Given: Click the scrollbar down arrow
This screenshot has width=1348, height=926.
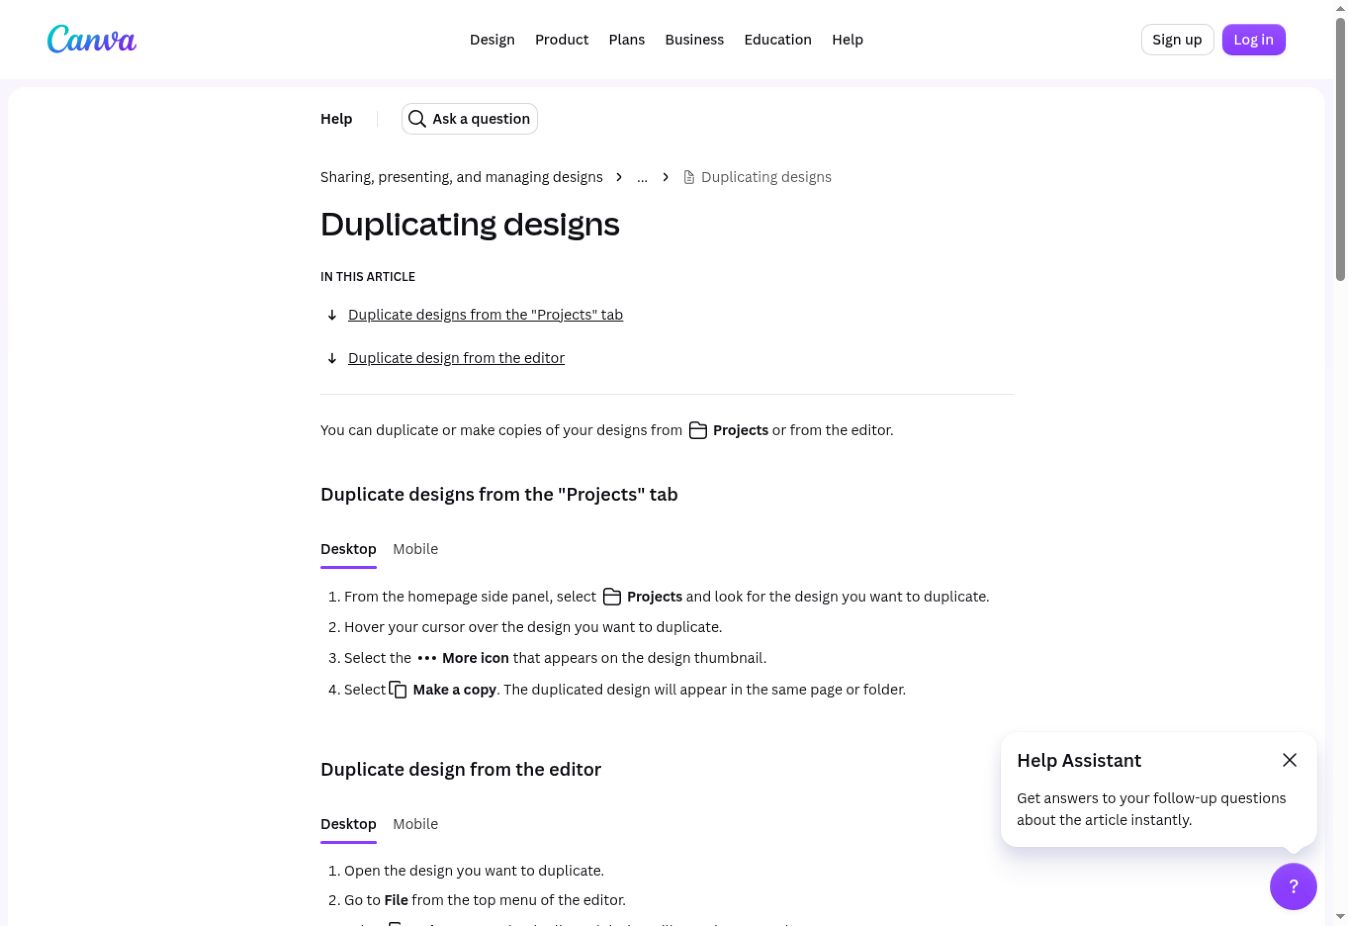Looking at the screenshot, I should pyautogui.click(x=1340, y=916).
